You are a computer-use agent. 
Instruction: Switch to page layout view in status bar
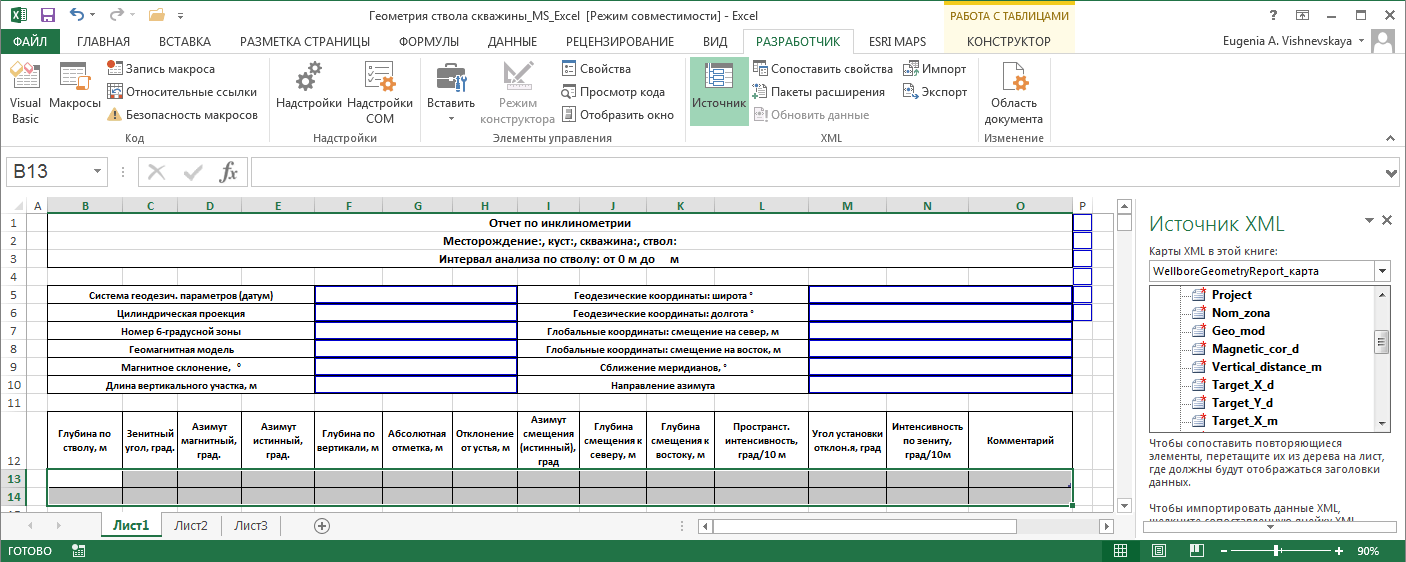tap(1158, 551)
